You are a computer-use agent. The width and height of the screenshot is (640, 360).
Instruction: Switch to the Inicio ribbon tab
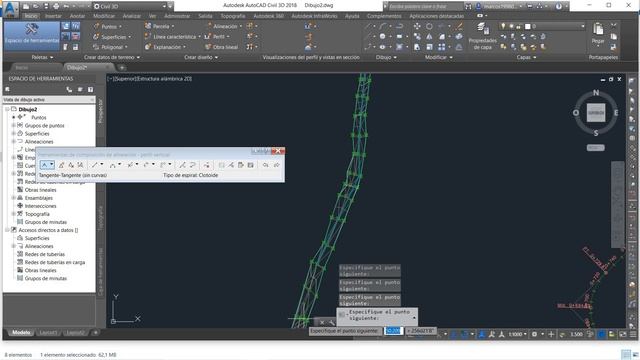[31, 16]
